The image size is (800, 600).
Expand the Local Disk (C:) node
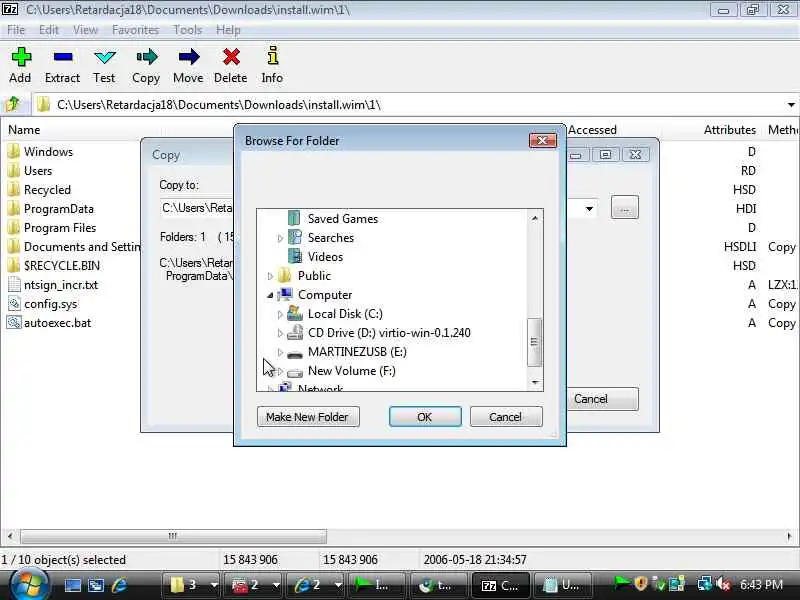[x=280, y=314]
